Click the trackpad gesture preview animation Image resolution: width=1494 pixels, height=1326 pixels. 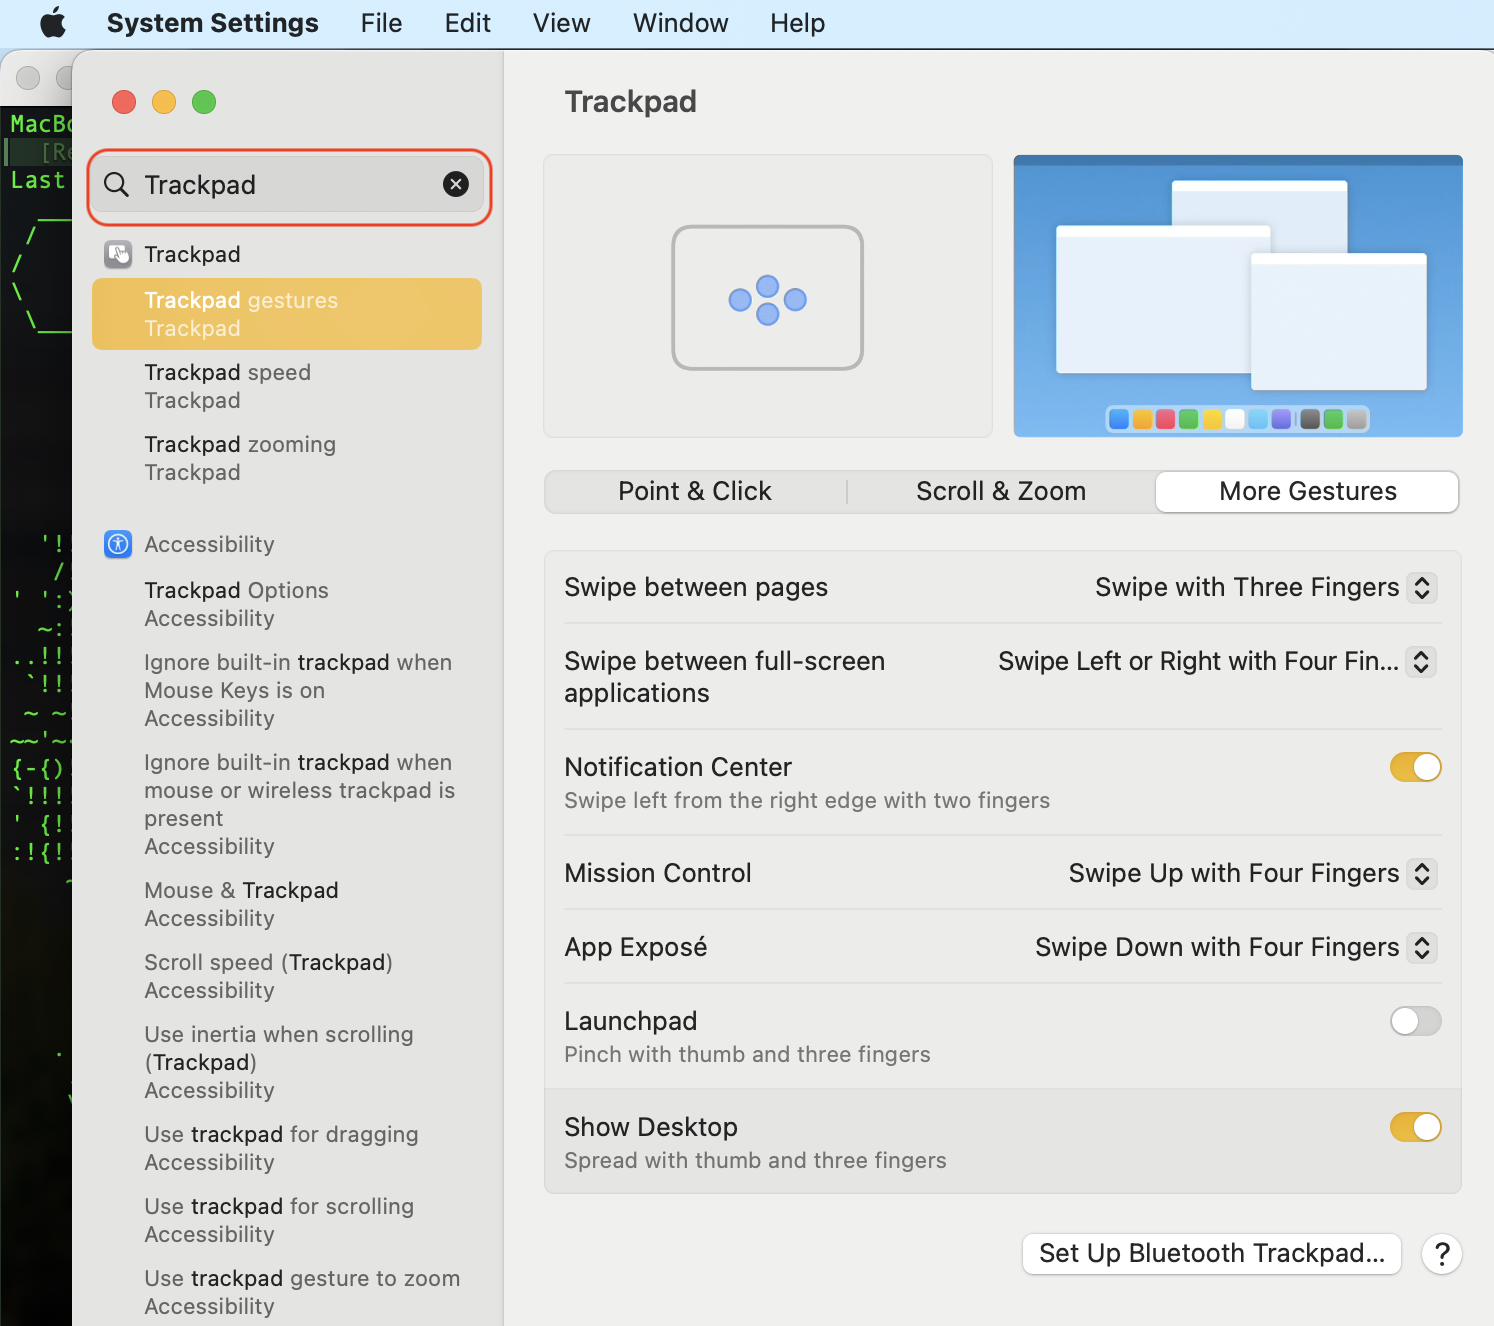tap(768, 296)
